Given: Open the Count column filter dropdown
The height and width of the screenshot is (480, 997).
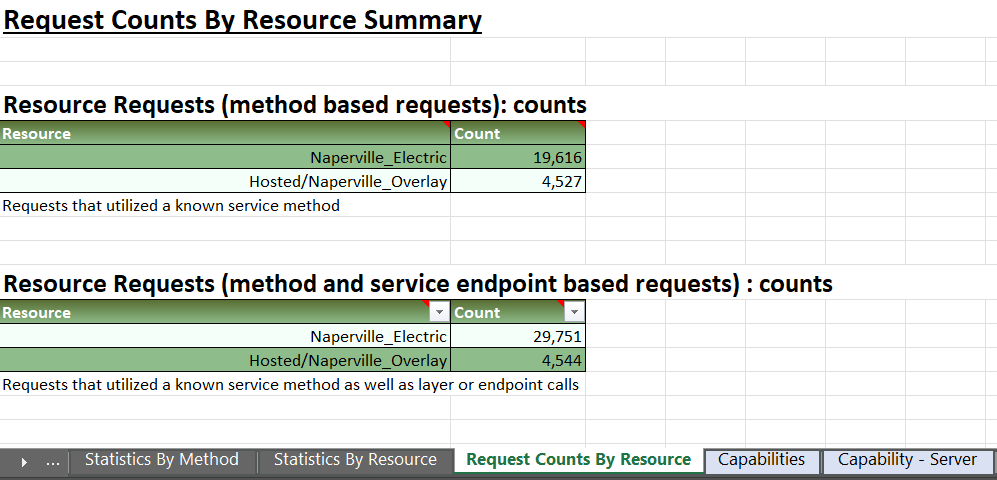Looking at the screenshot, I should (x=574, y=312).
